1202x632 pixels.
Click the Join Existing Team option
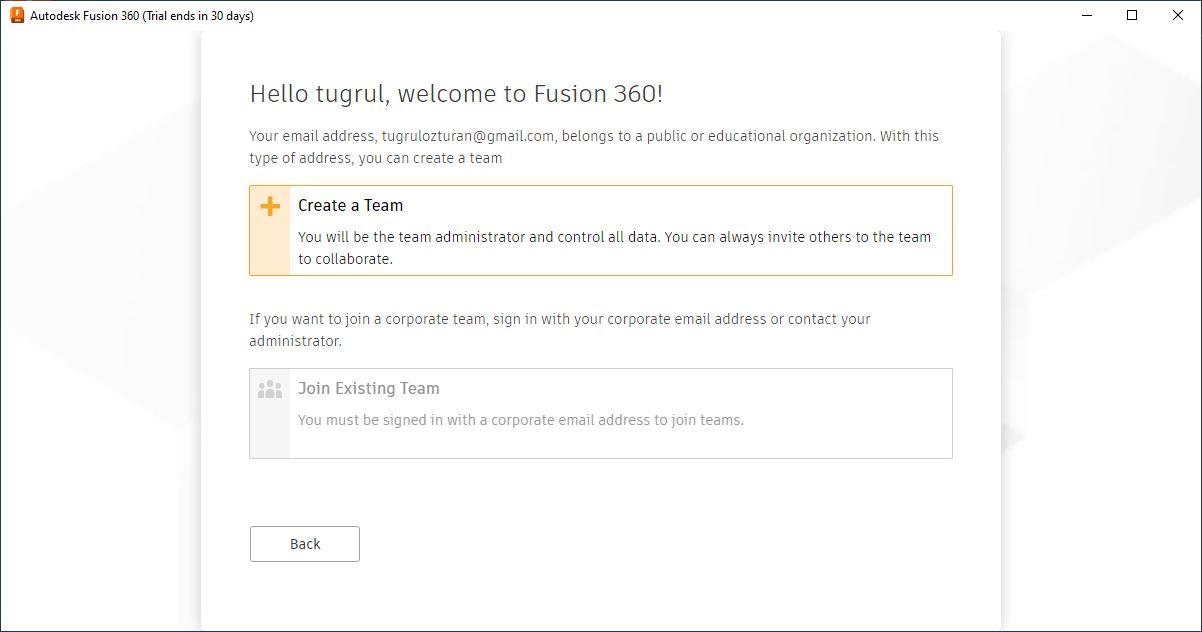coord(600,413)
